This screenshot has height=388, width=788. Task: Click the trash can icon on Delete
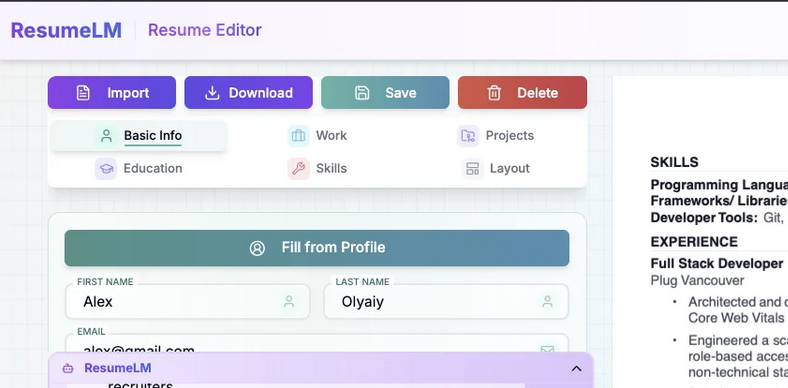pyautogui.click(x=494, y=93)
